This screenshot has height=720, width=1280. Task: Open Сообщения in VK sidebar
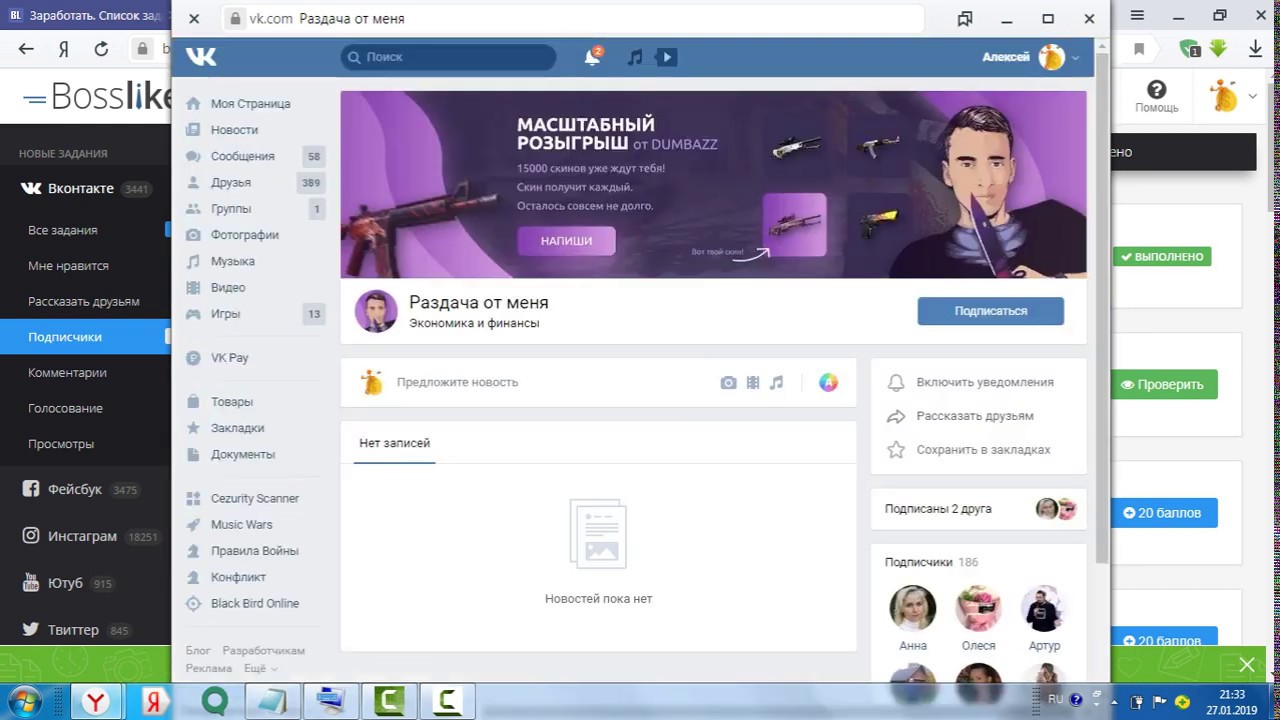click(242, 156)
